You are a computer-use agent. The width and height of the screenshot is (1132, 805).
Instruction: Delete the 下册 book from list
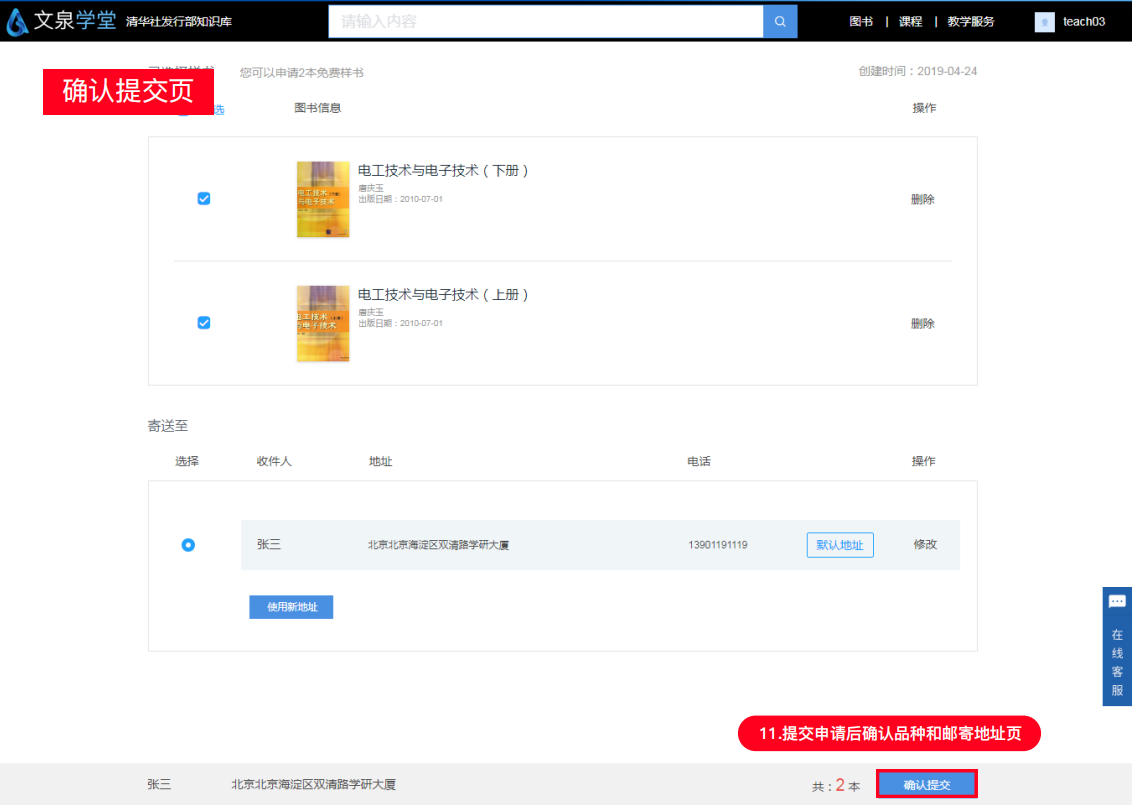point(922,200)
